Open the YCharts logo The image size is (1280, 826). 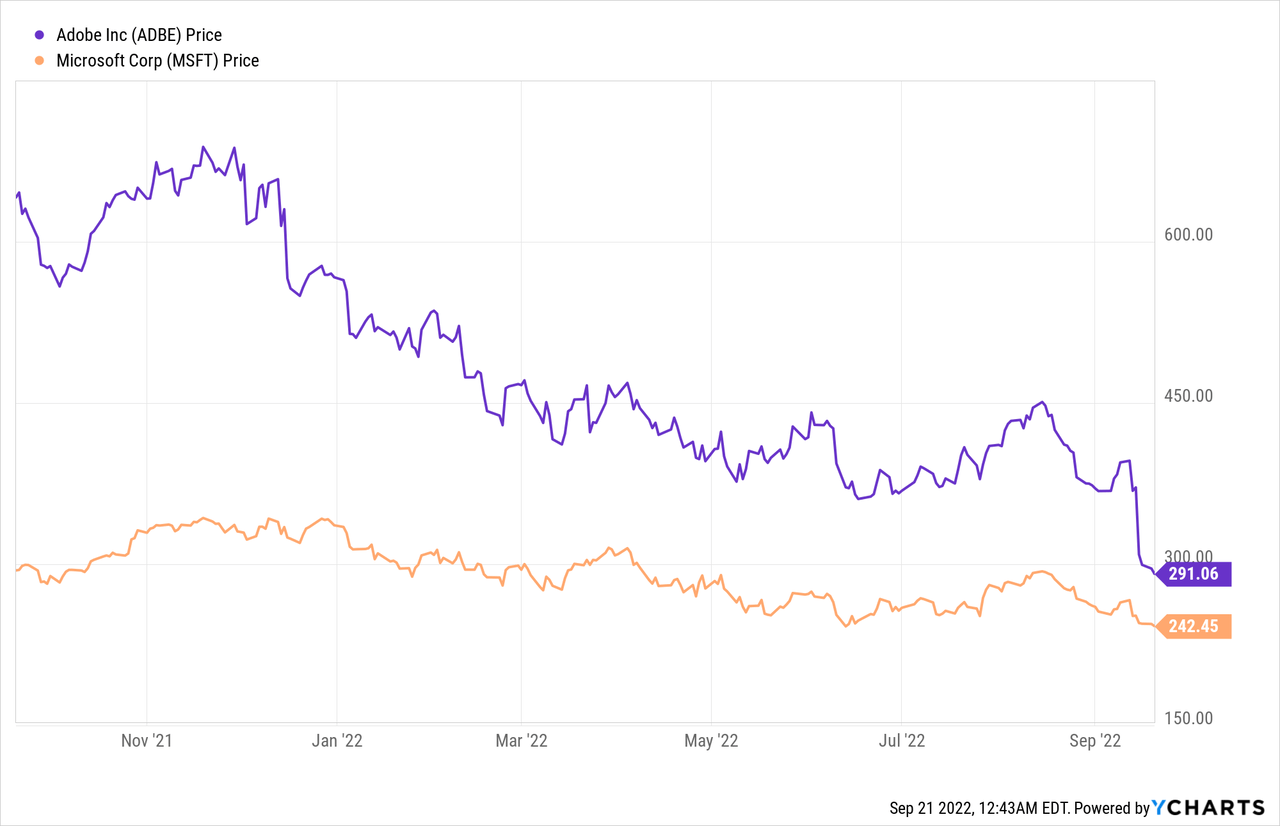click(1208, 807)
